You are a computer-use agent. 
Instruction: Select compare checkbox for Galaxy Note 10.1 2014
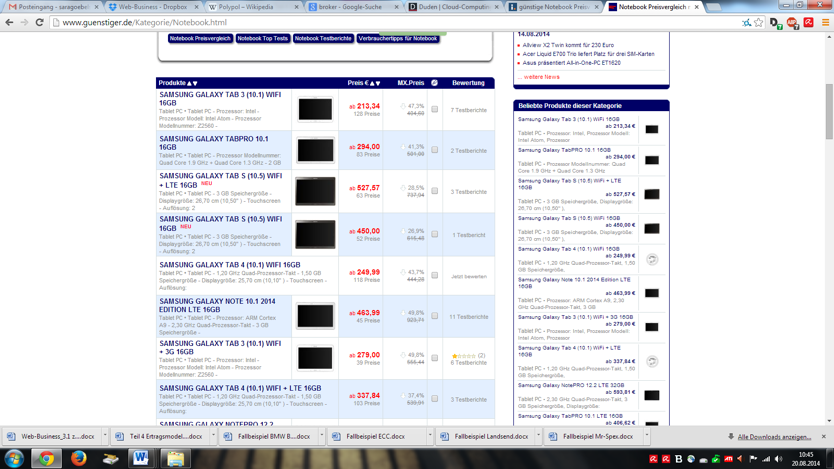(x=435, y=316)
